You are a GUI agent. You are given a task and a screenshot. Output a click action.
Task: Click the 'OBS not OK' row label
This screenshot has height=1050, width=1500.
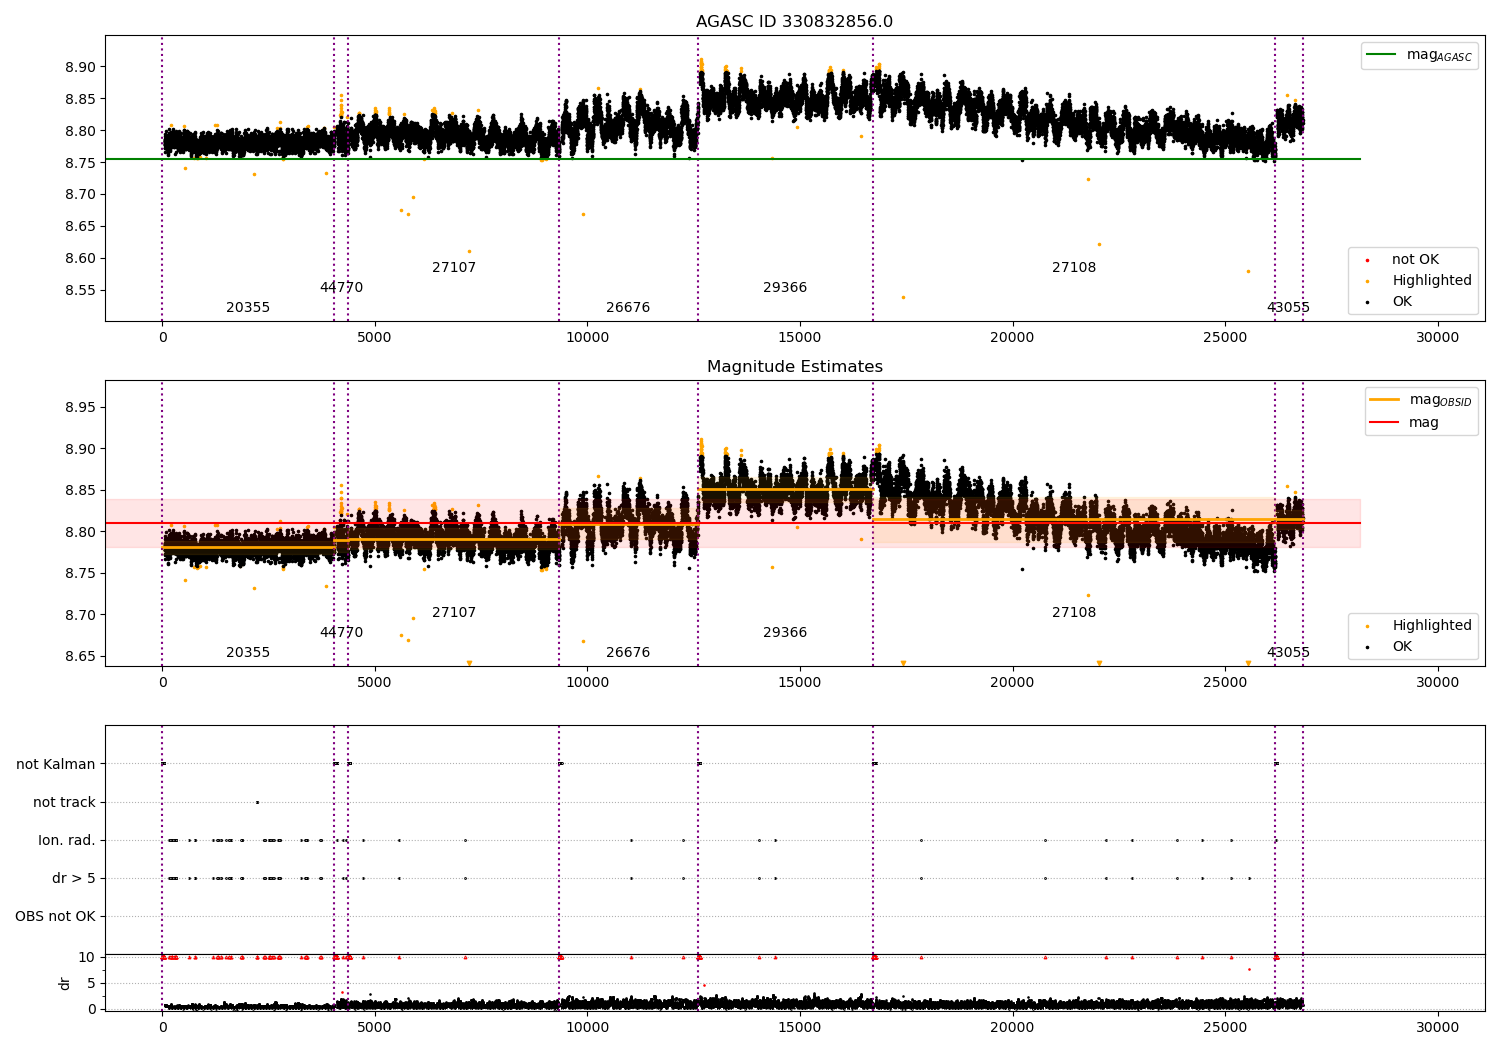click(x=55, y=917)
